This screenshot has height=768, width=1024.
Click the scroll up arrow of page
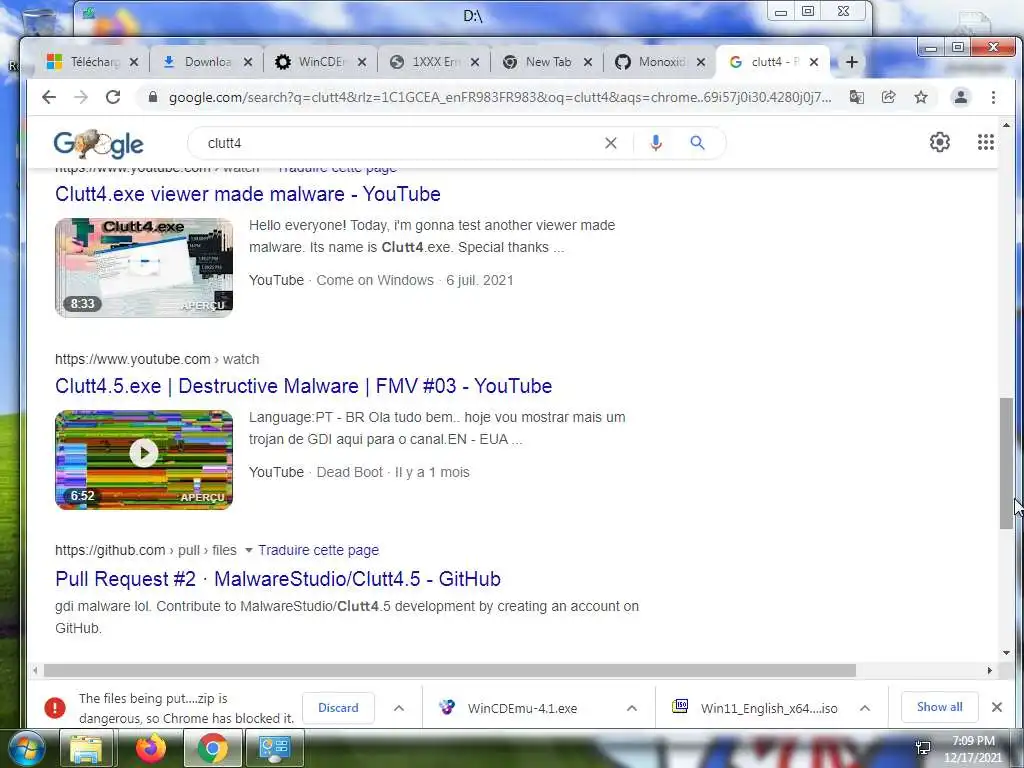[1006, 125]
